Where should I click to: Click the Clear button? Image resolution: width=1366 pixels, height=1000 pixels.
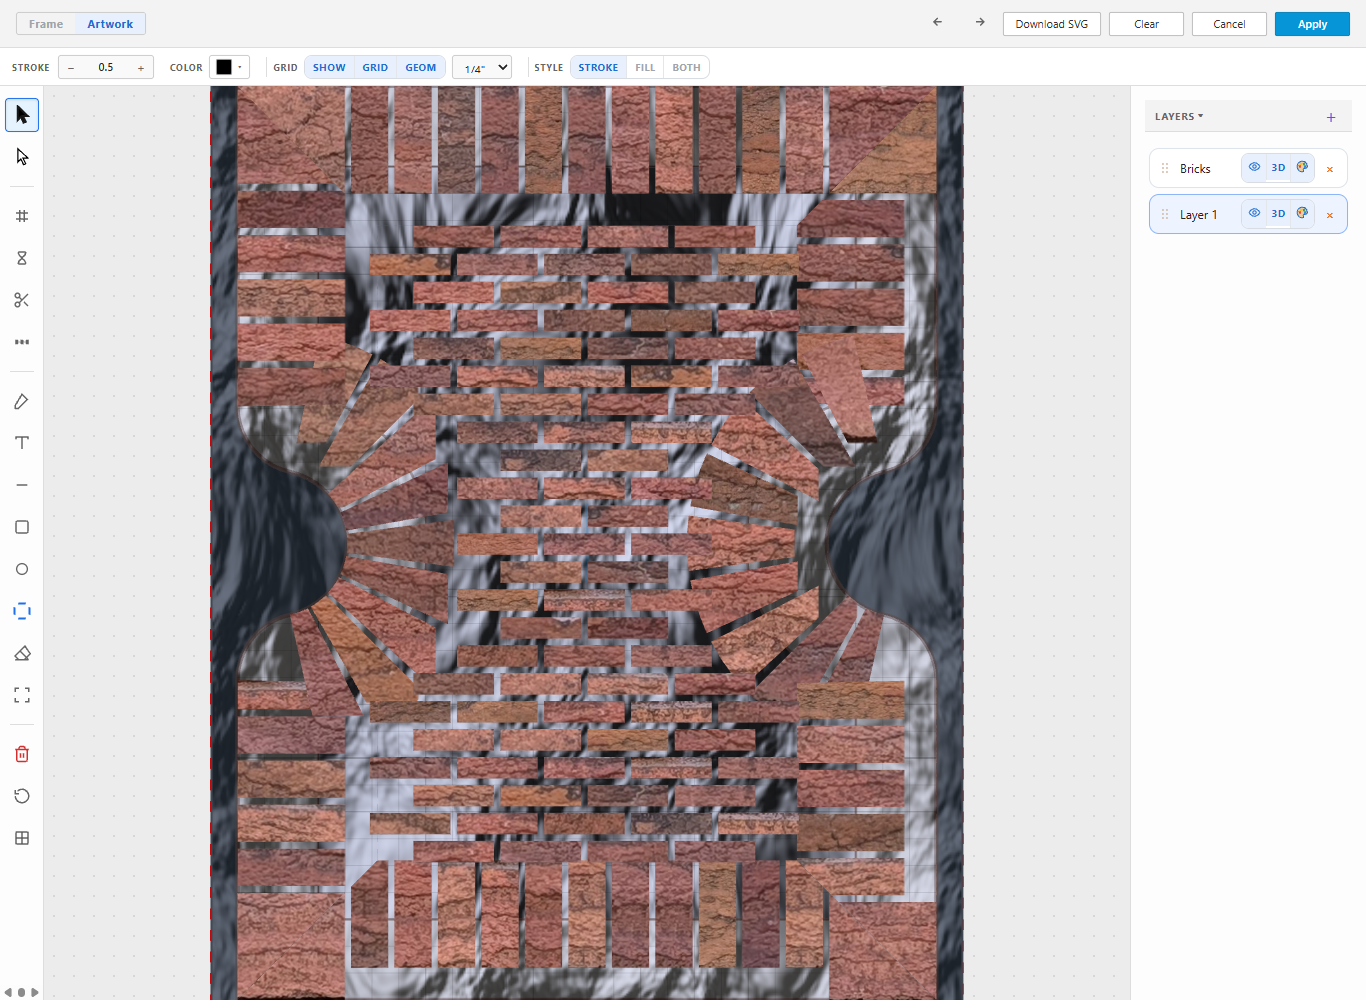point(1146,24)
